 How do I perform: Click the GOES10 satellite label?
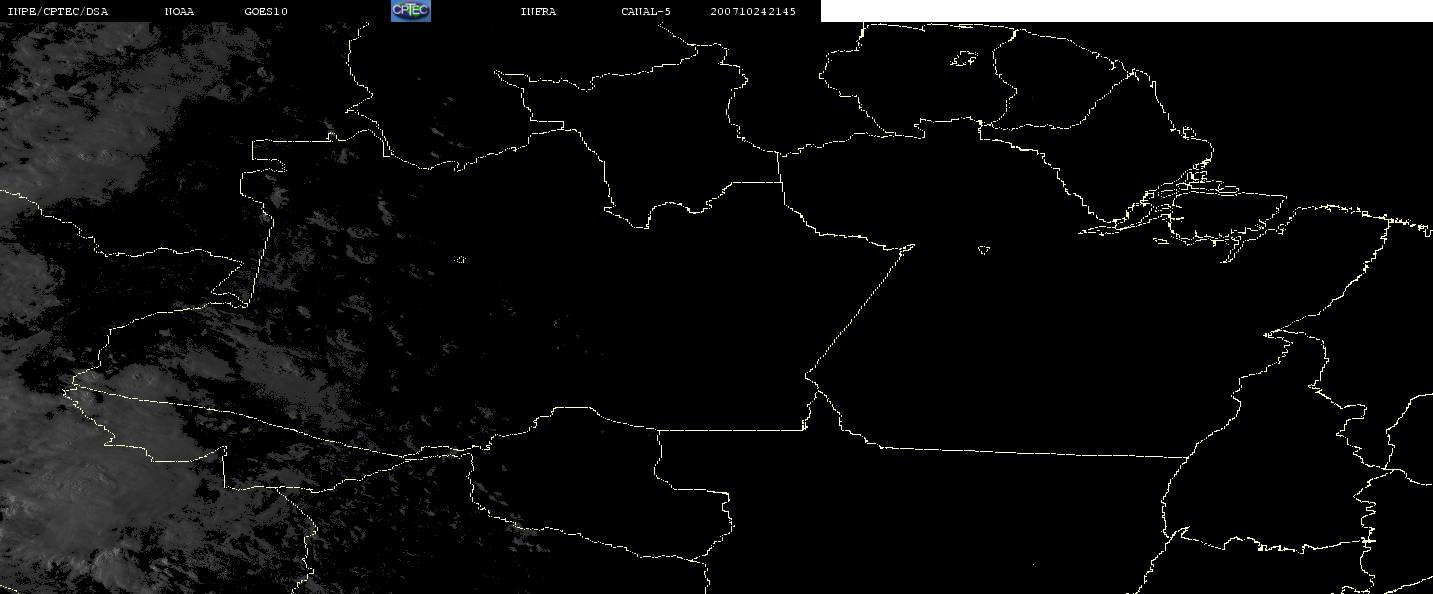tap(266, 11)
